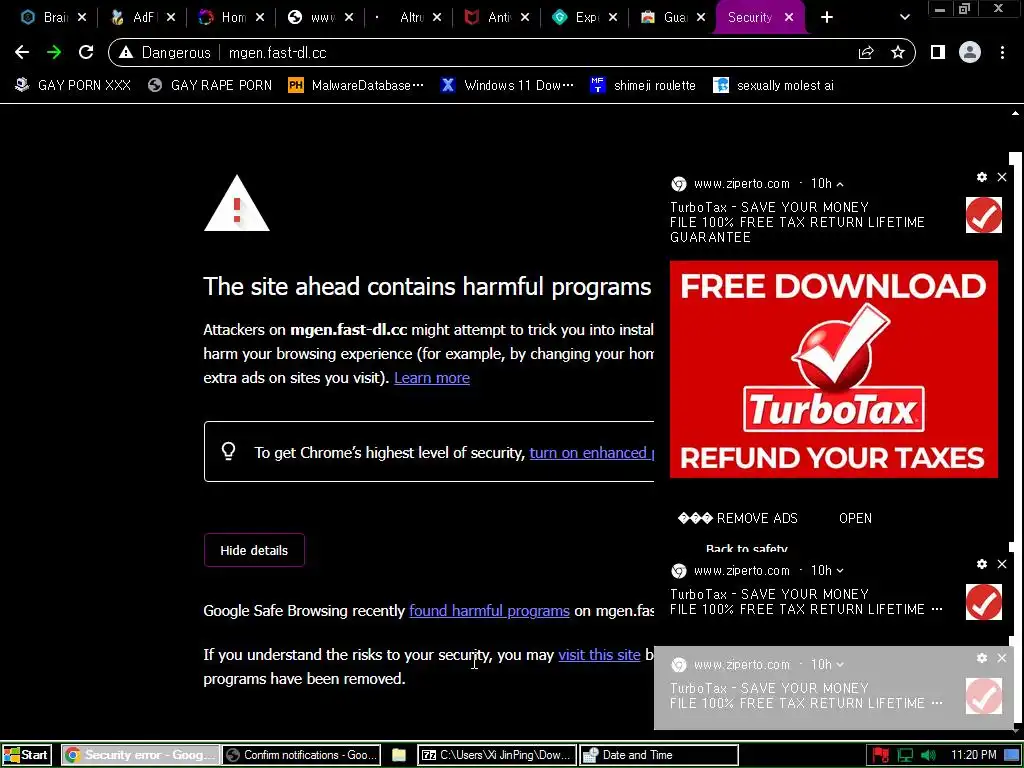Toggle the browser side panel icon
Screen dimensions: 1024x768
pos(938,52)
